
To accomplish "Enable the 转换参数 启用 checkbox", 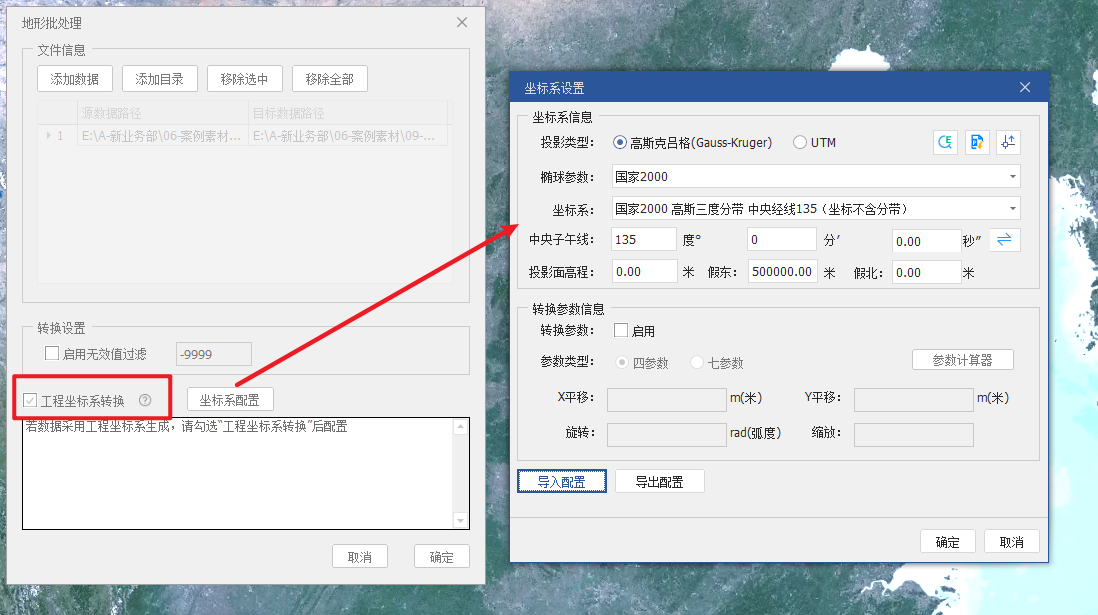I will coord(621,331).
